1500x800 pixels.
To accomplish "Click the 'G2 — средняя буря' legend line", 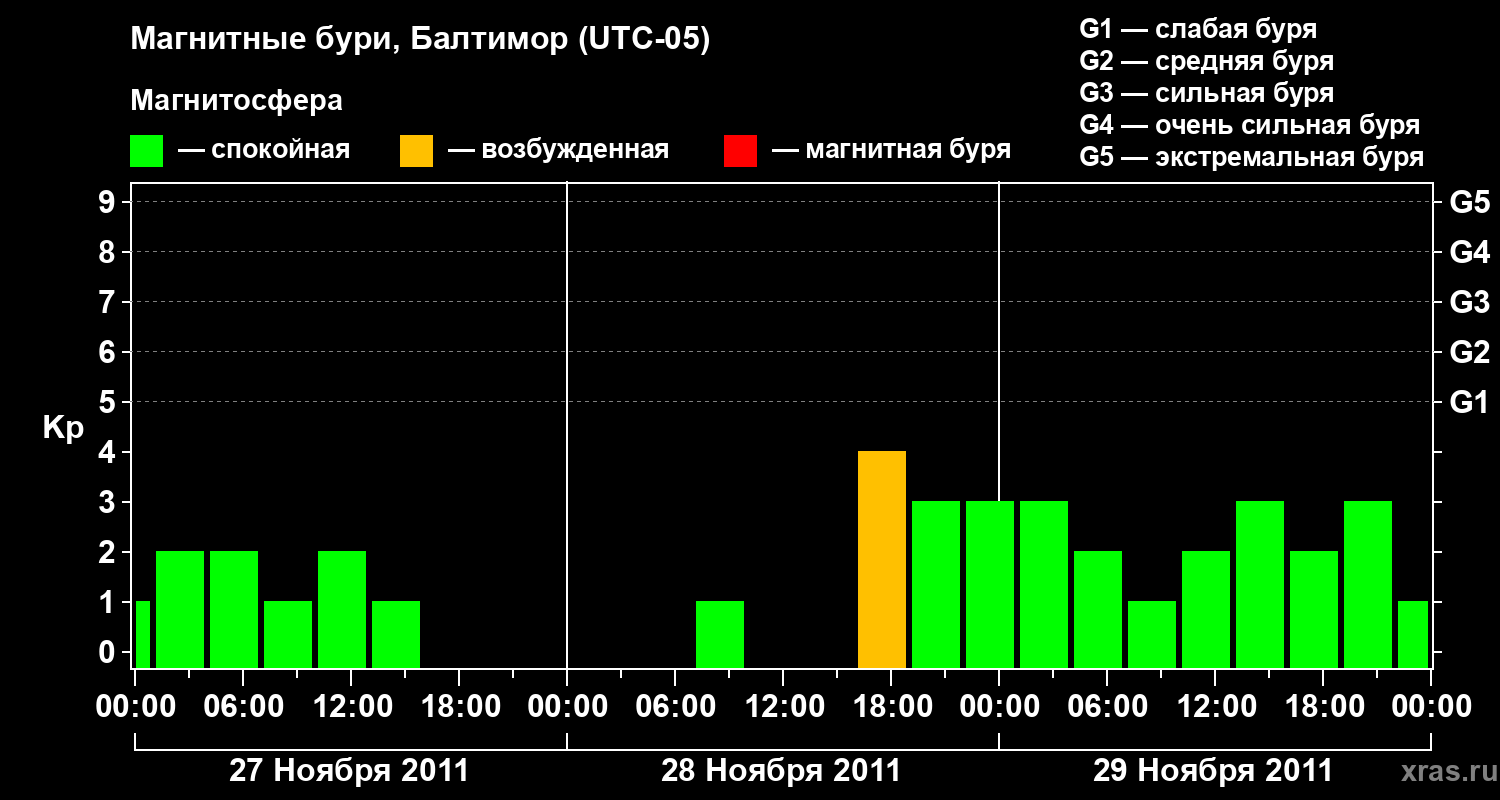I will click(x=1206, y=61).
